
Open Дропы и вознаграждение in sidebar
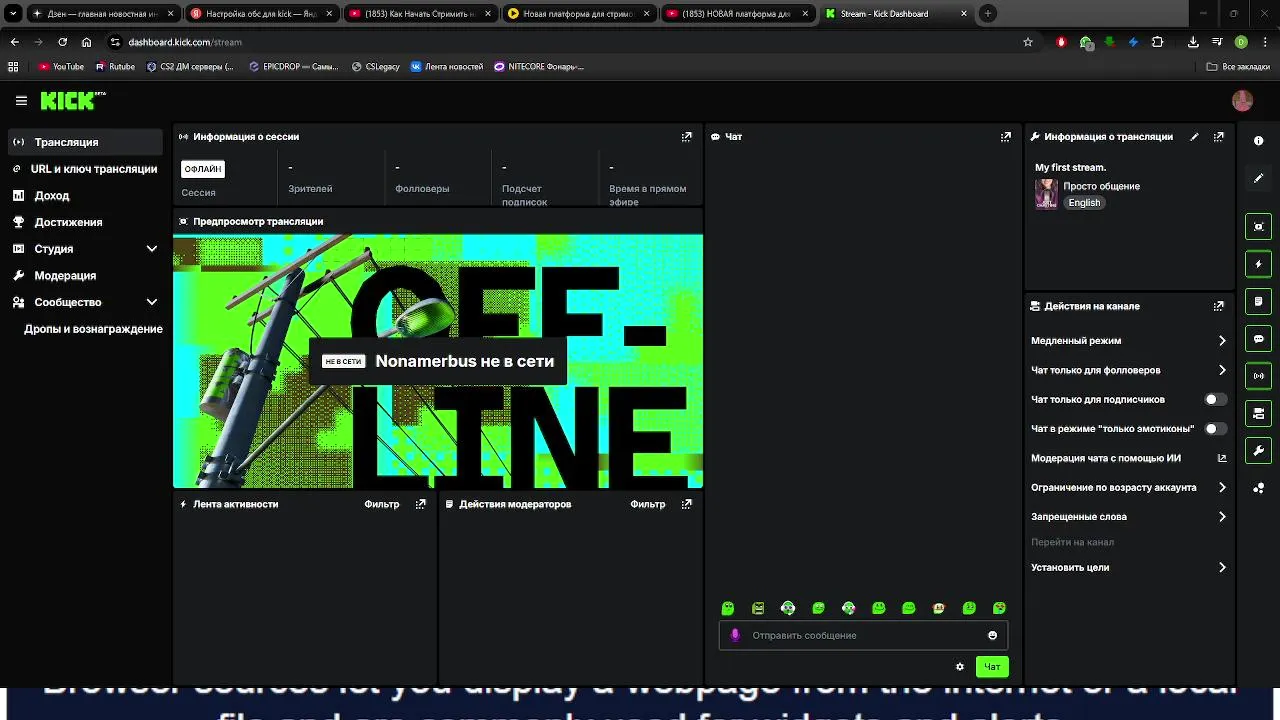[93, 329]
